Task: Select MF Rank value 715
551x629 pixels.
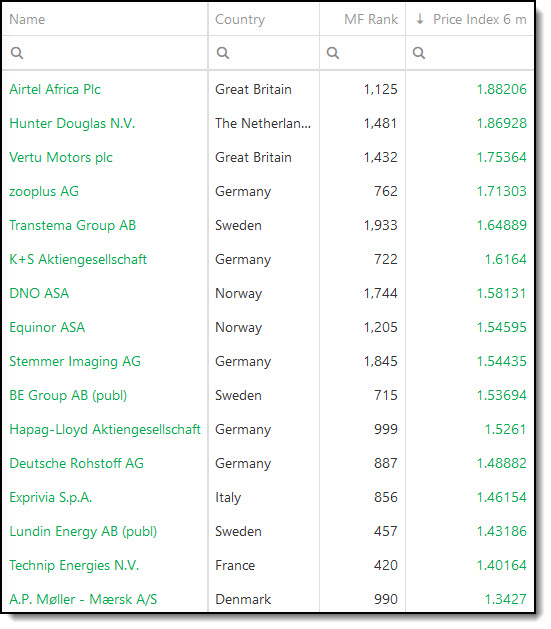Action: click(386, 396)
